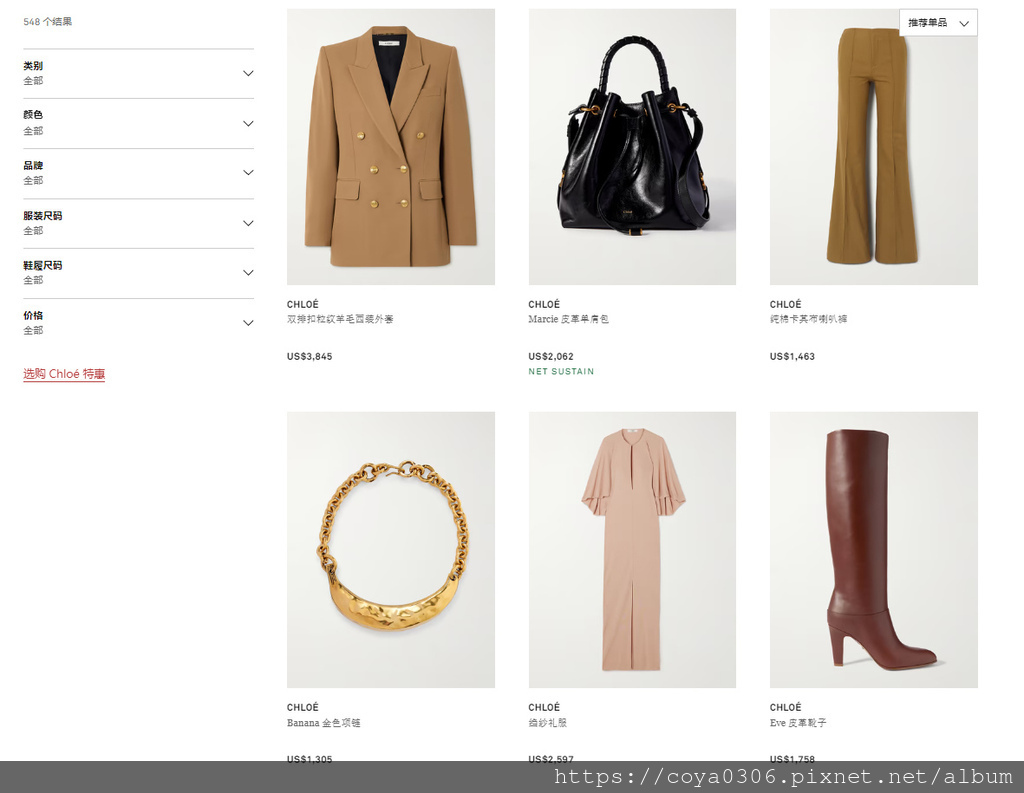Expand the 鞋履尺码 filter chevron
The width and height of the screenshot is (1024, 793).
(x=248, y=273)
